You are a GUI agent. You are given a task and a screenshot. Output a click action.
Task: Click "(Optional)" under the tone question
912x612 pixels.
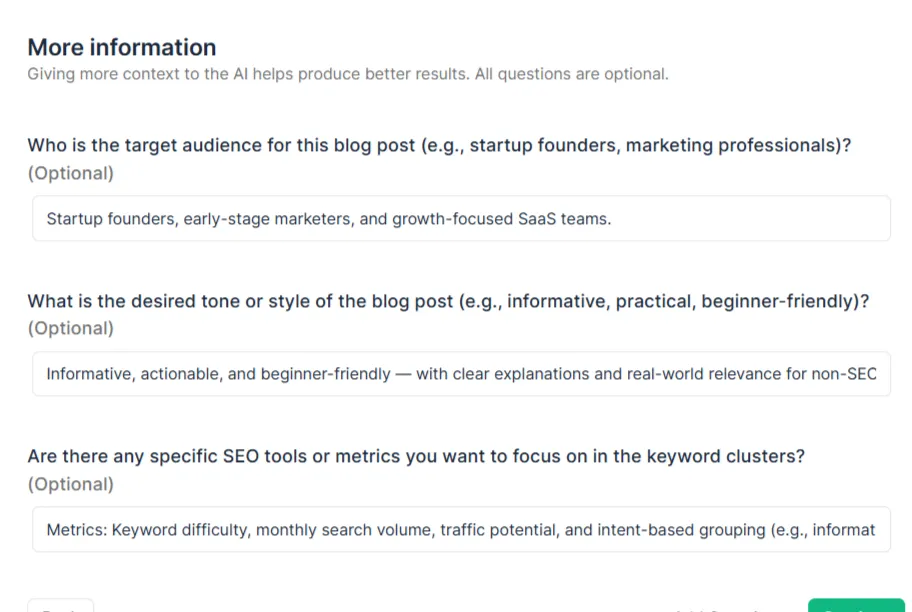pos(70,328)
